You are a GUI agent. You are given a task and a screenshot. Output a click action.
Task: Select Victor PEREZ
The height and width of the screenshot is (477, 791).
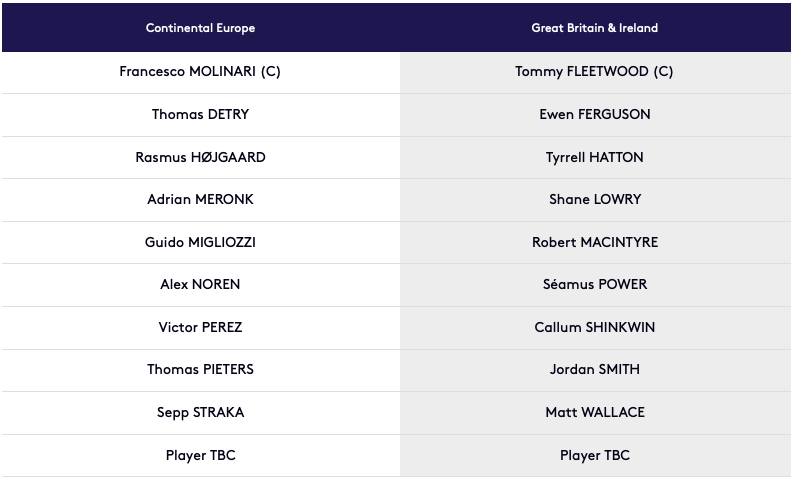point(200,327)
